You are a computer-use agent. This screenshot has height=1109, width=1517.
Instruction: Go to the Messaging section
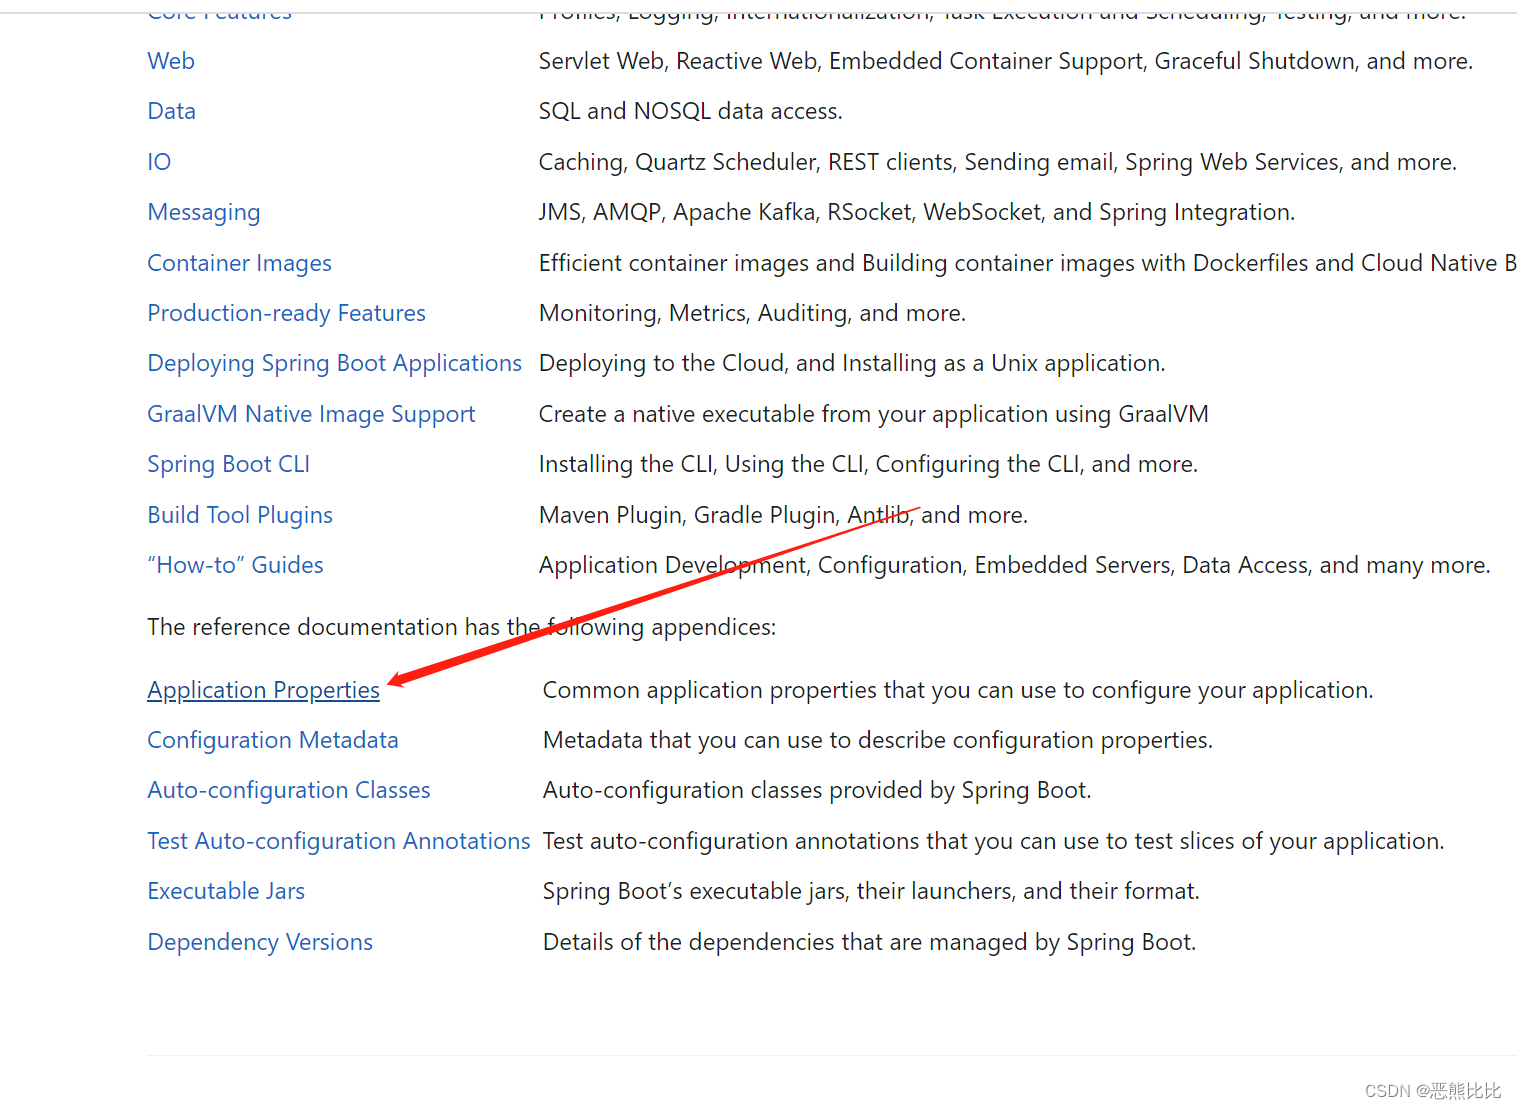coord(204,212)
